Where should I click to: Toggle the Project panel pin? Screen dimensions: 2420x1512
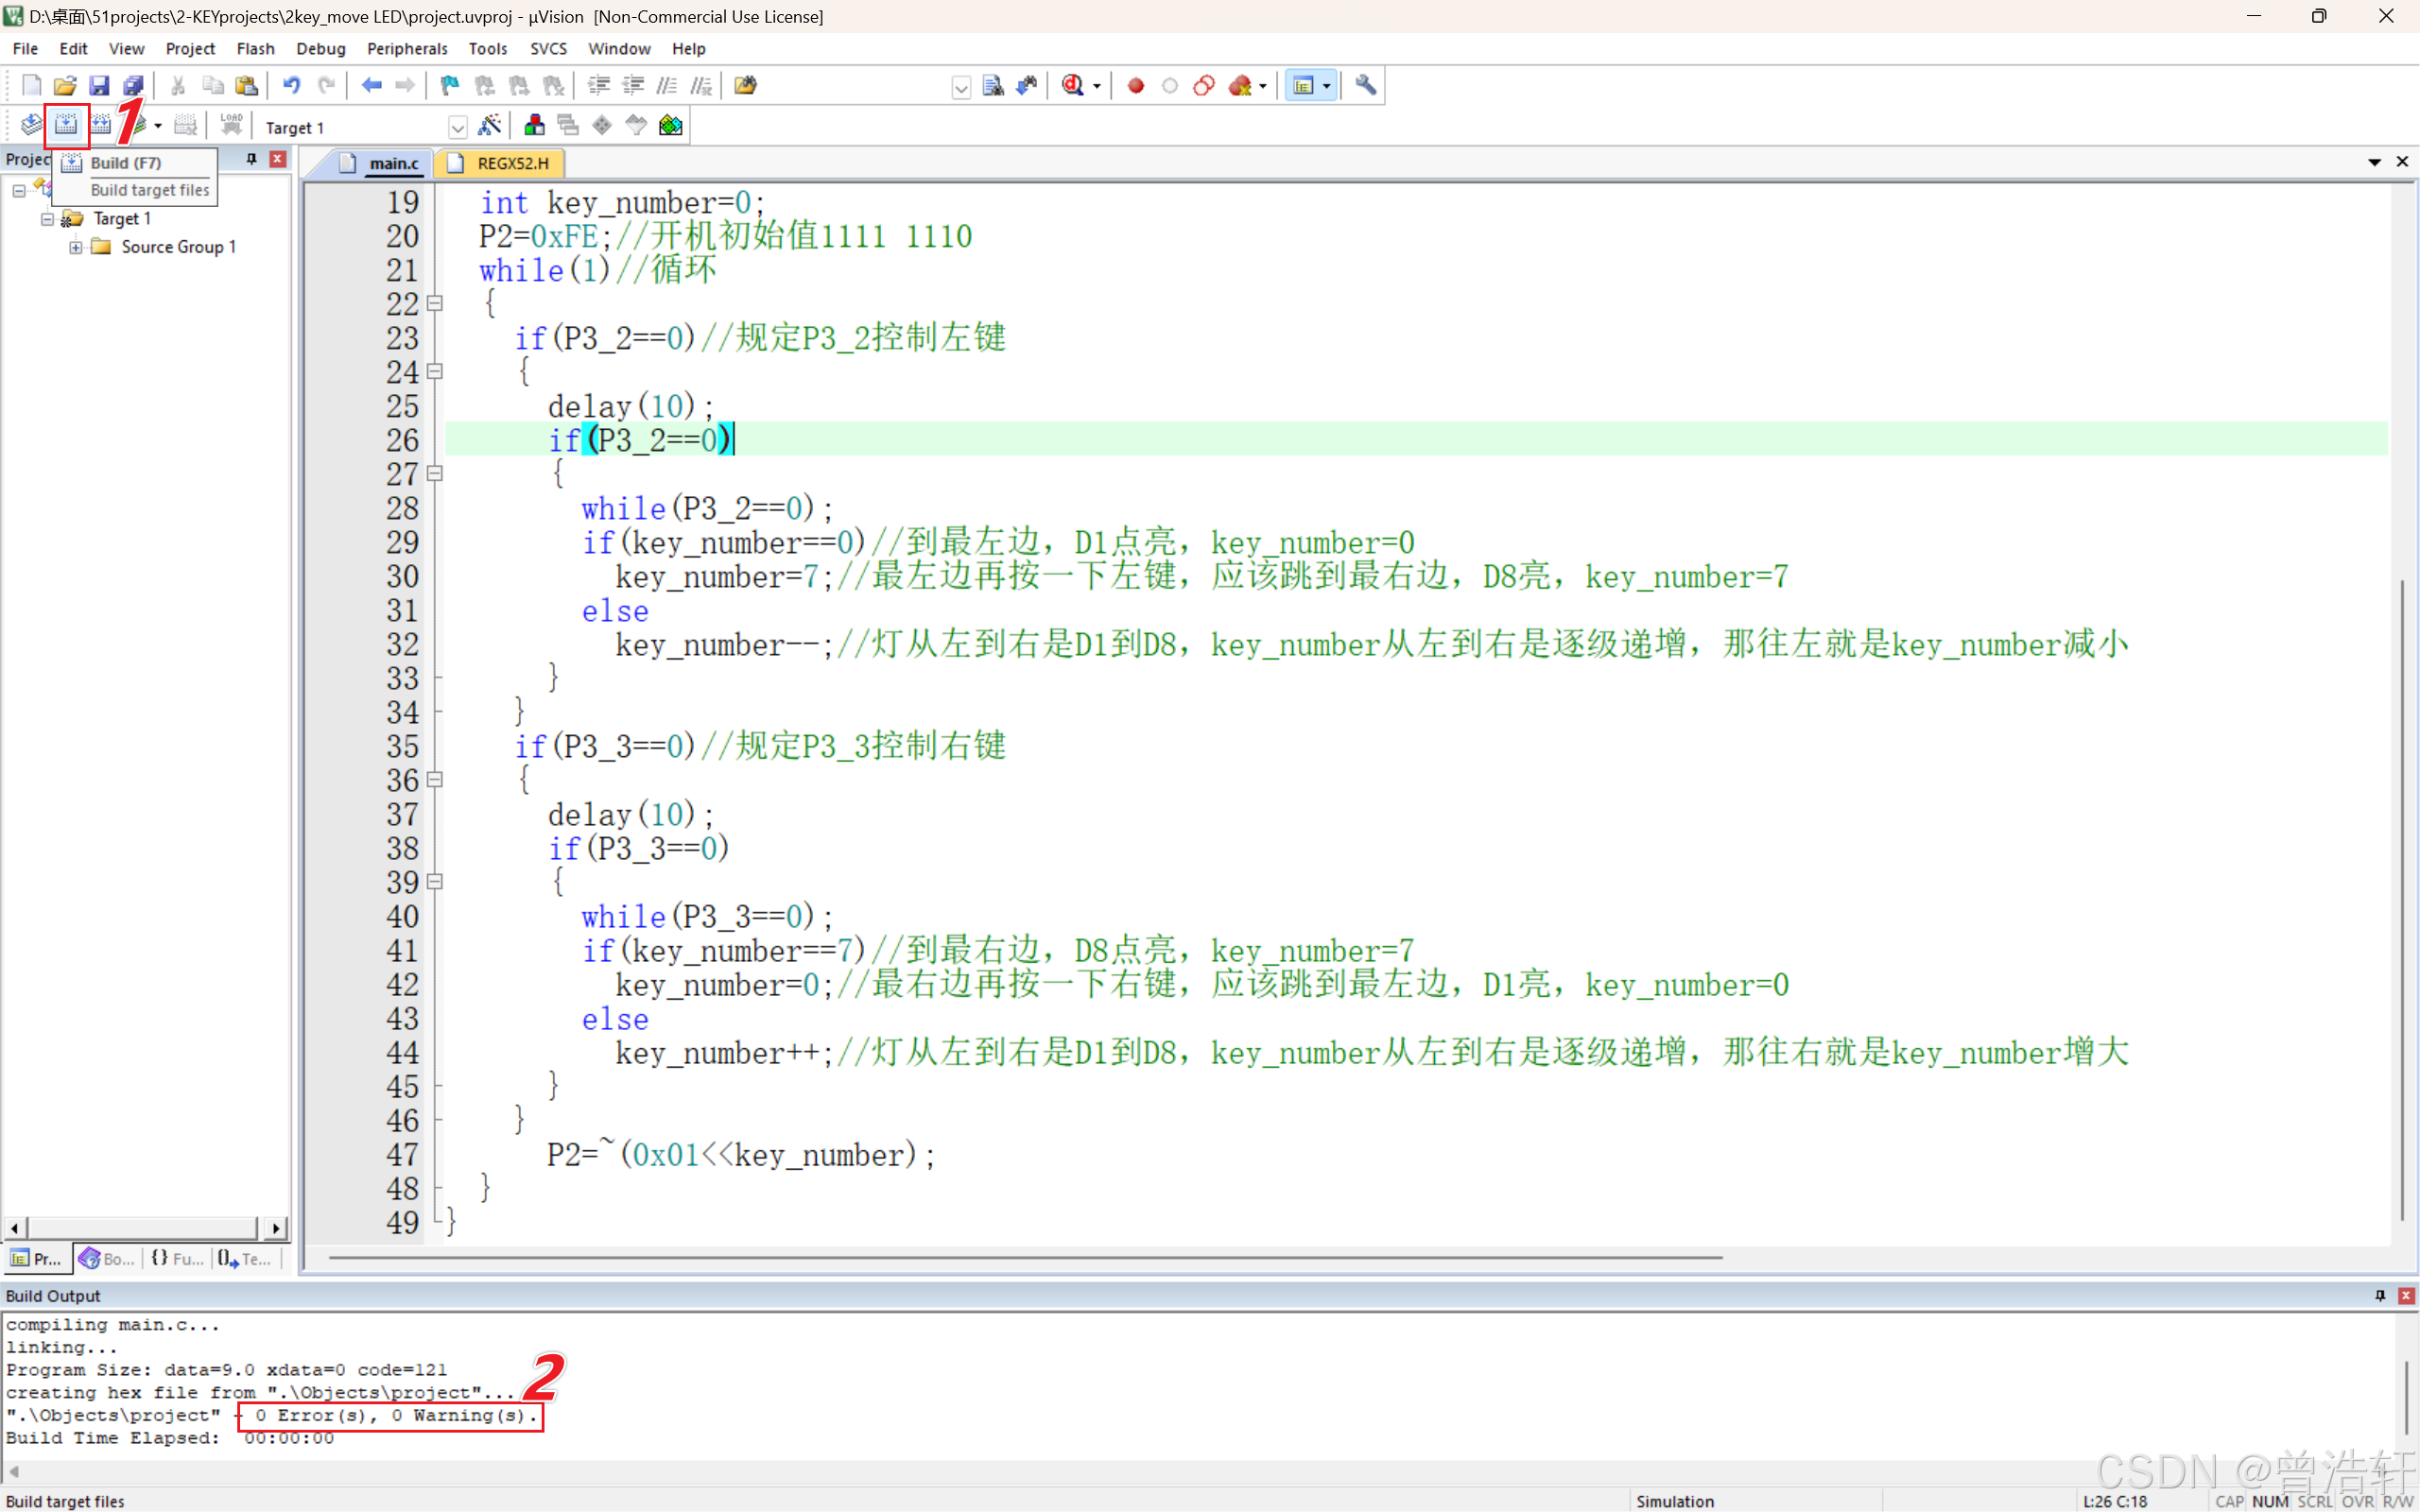(251, 159)
